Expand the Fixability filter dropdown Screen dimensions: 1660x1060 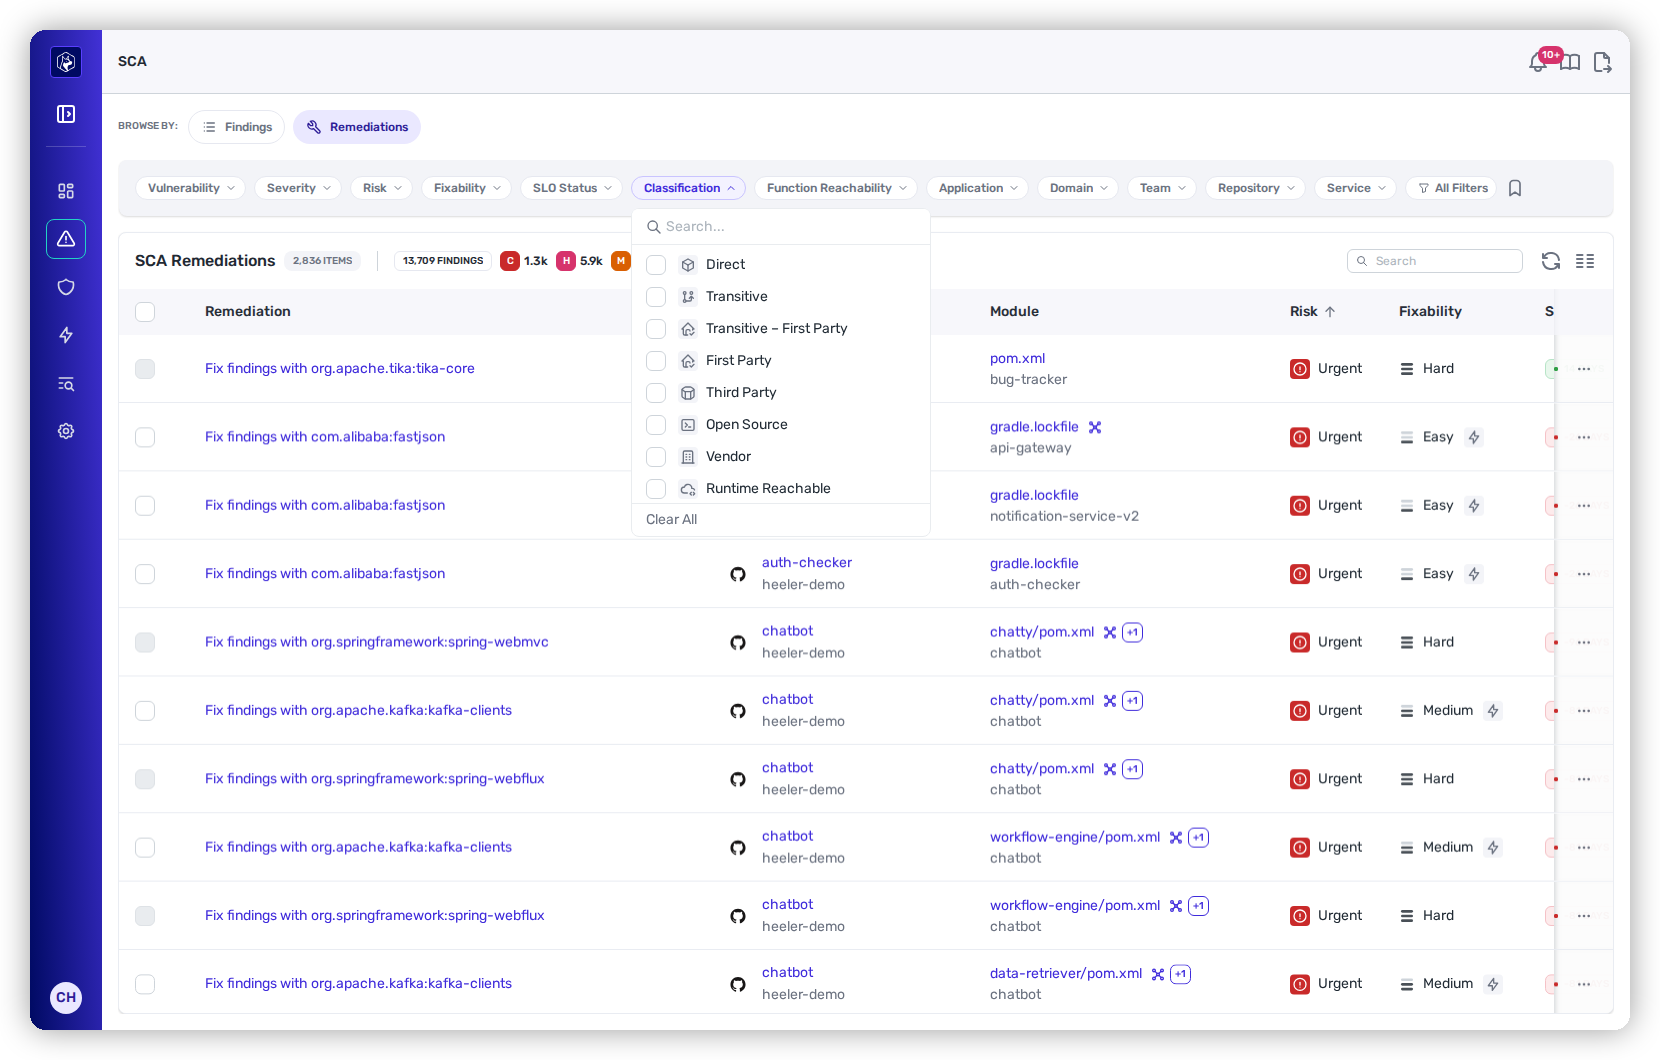pos(467,188)
